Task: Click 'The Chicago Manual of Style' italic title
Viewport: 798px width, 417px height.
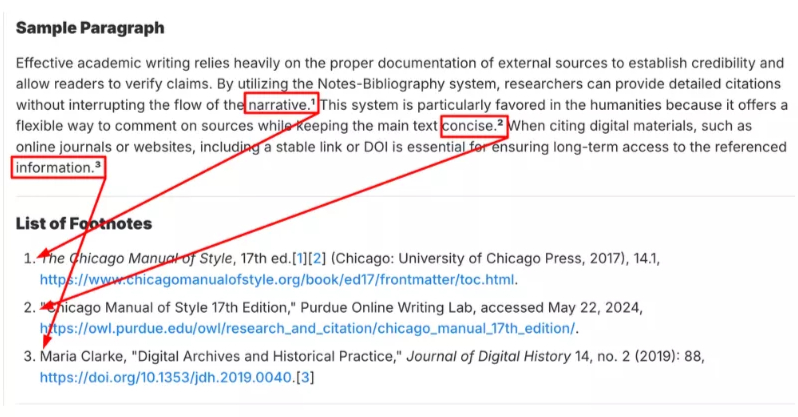Action: tap(136, 259)
